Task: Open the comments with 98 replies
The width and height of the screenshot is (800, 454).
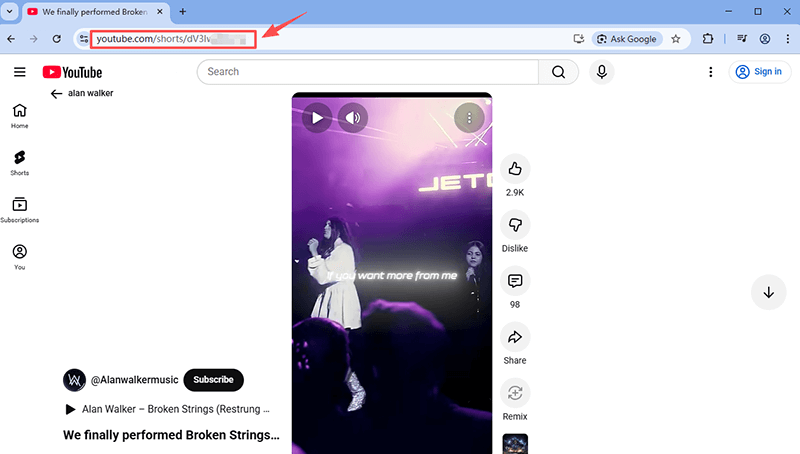Action: [515, 281]
